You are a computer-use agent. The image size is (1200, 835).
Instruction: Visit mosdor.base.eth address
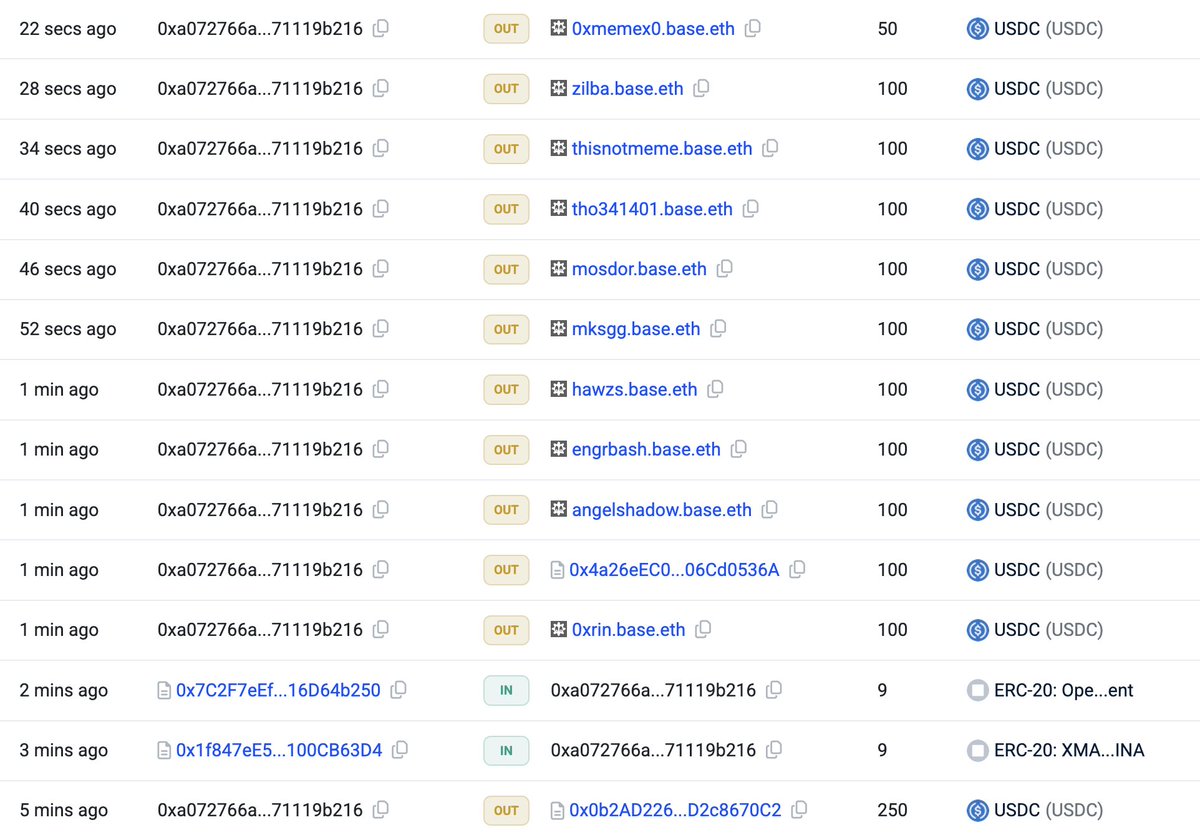click(x=639, y=269)
